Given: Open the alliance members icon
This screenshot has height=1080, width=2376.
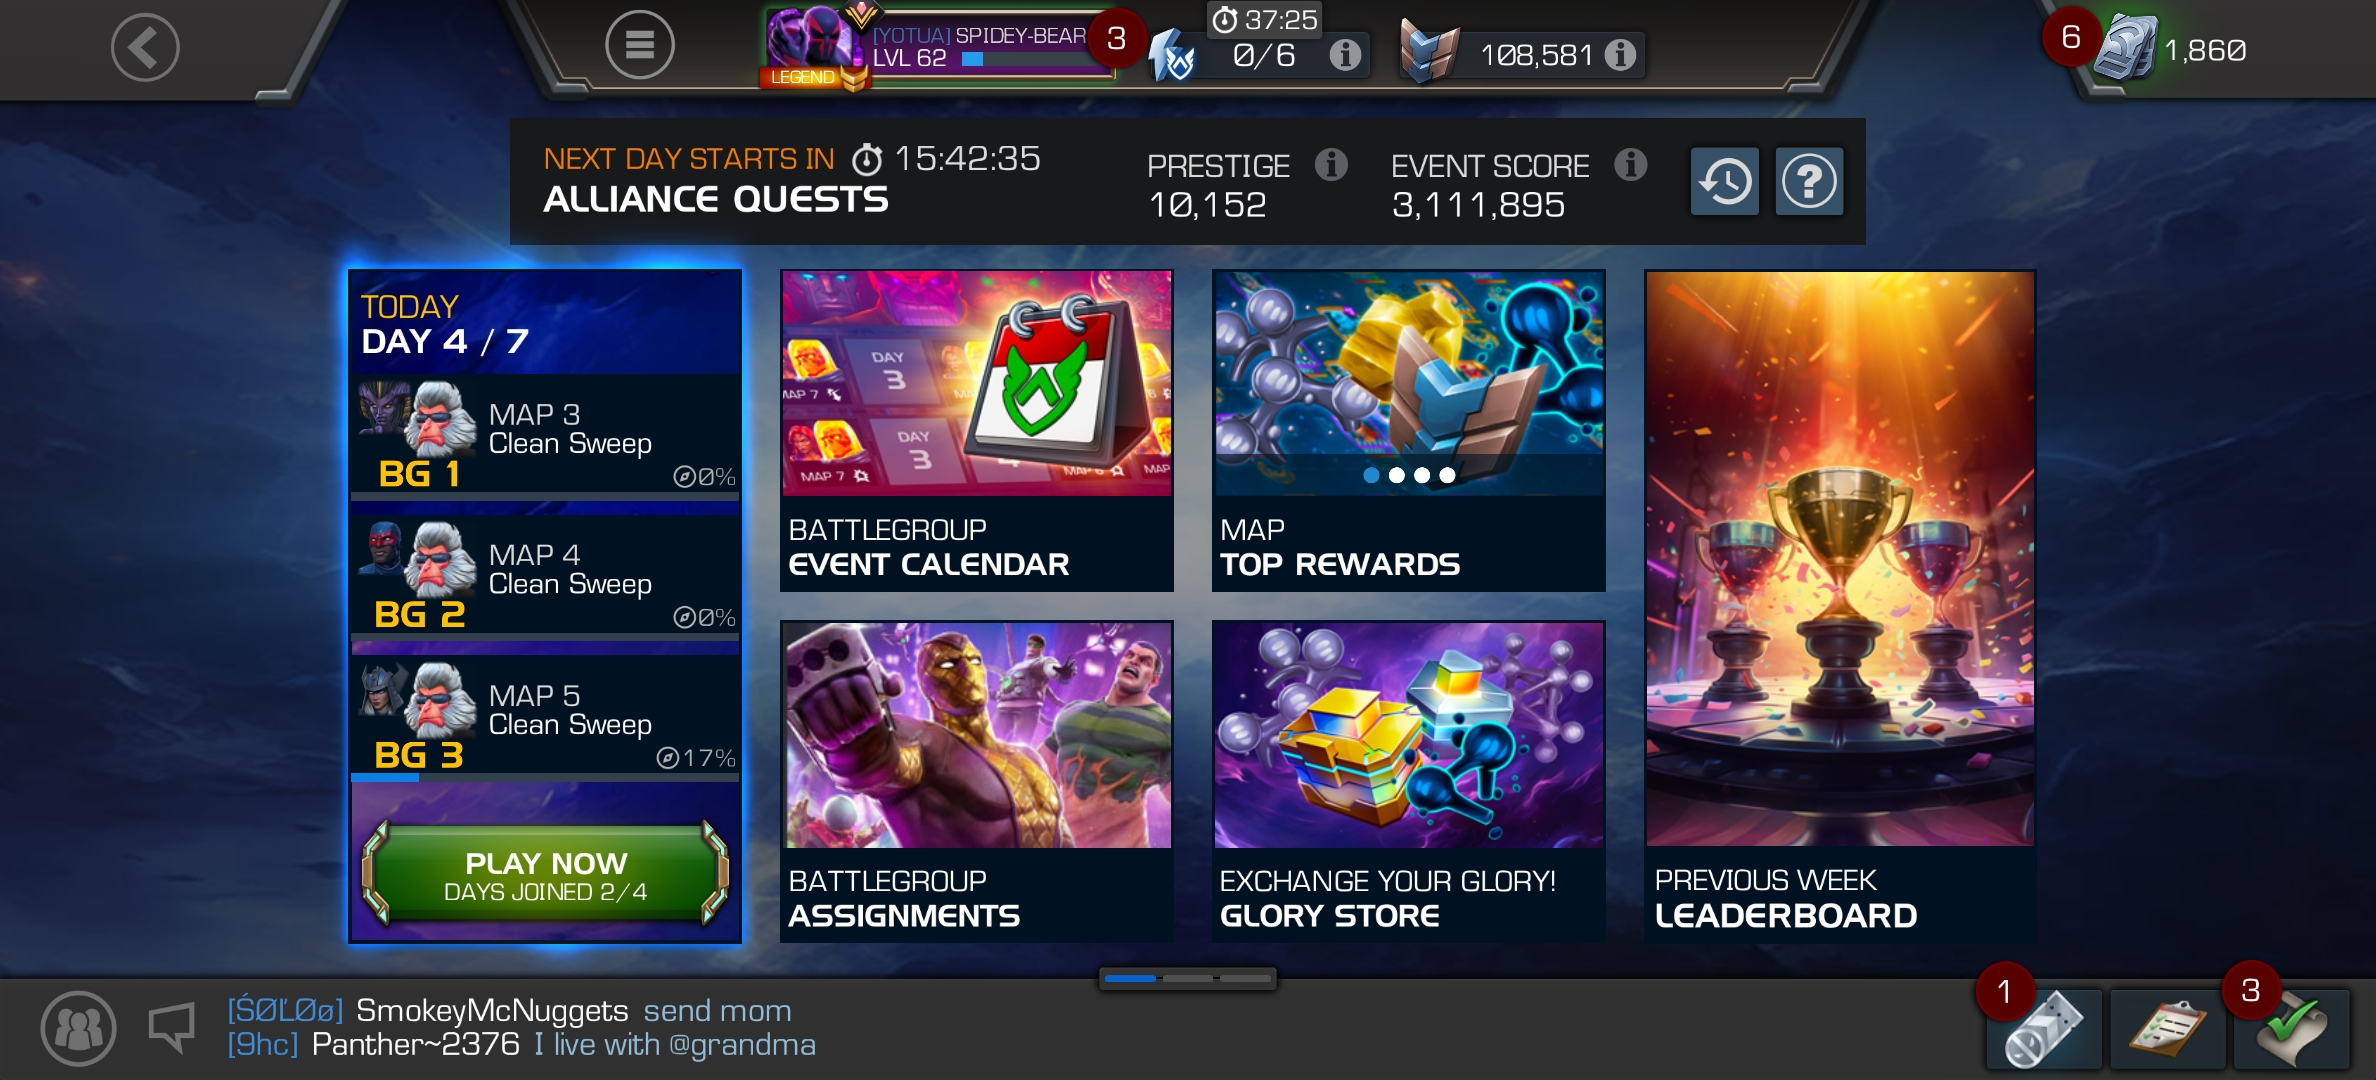Looking at the screenshot, I should pyautogui.click(x=78, y=1028).
